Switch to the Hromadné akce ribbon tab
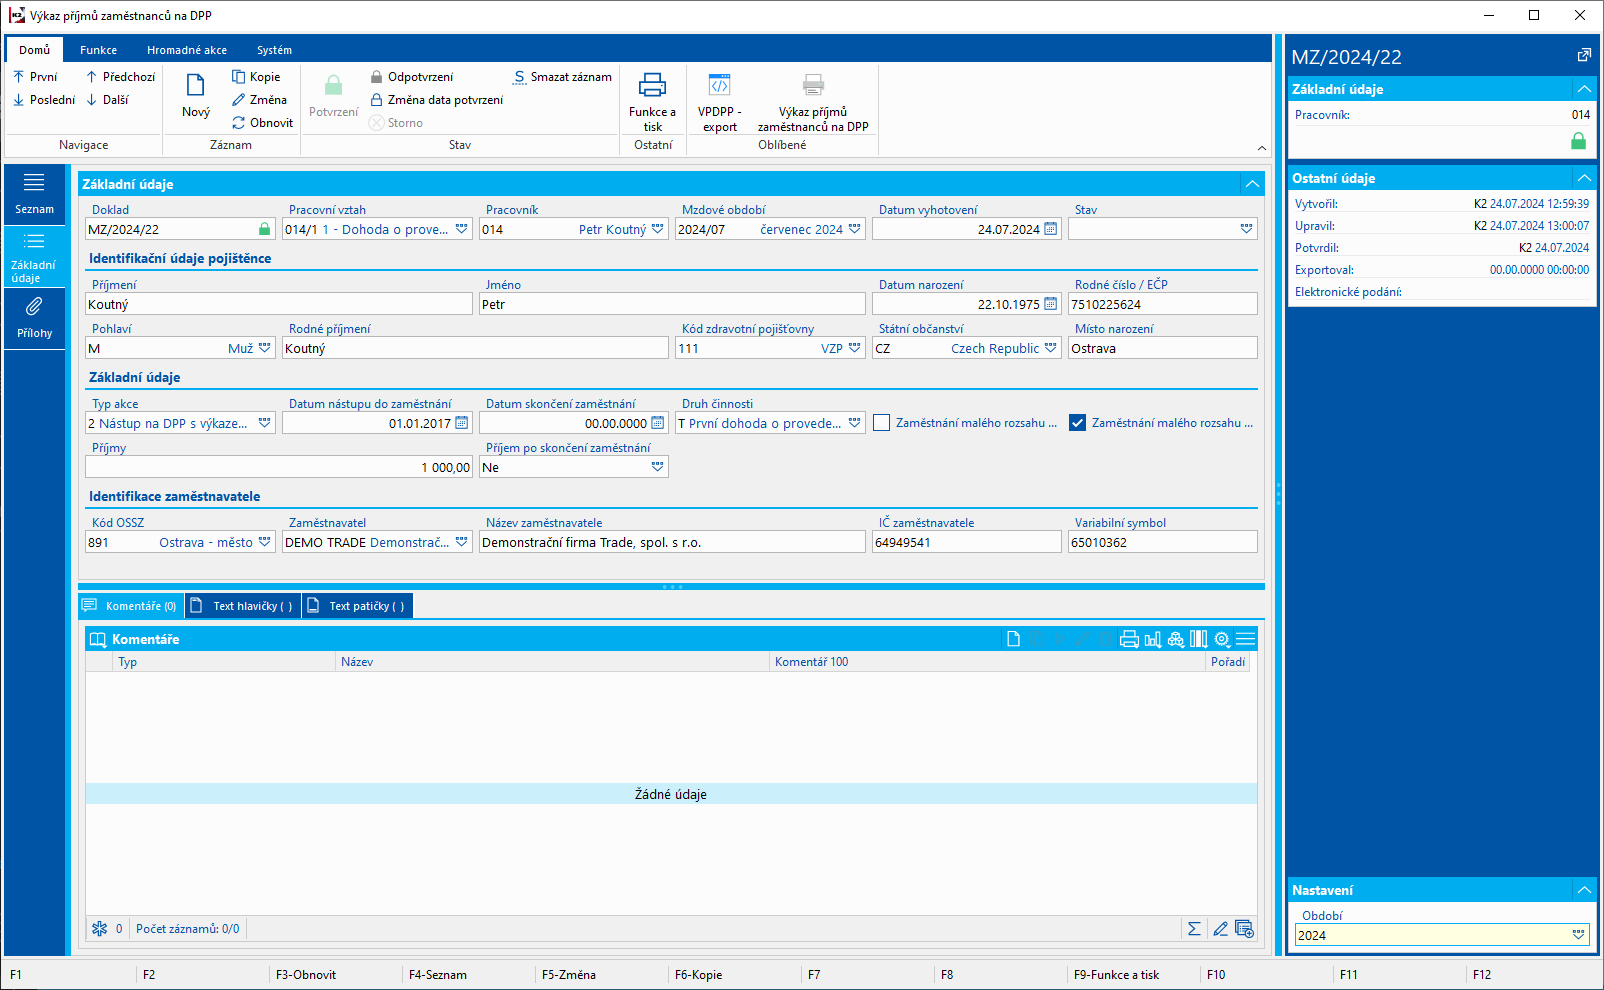The height and width of the screenshot is (990, 1604). click(x=186, y=50)
